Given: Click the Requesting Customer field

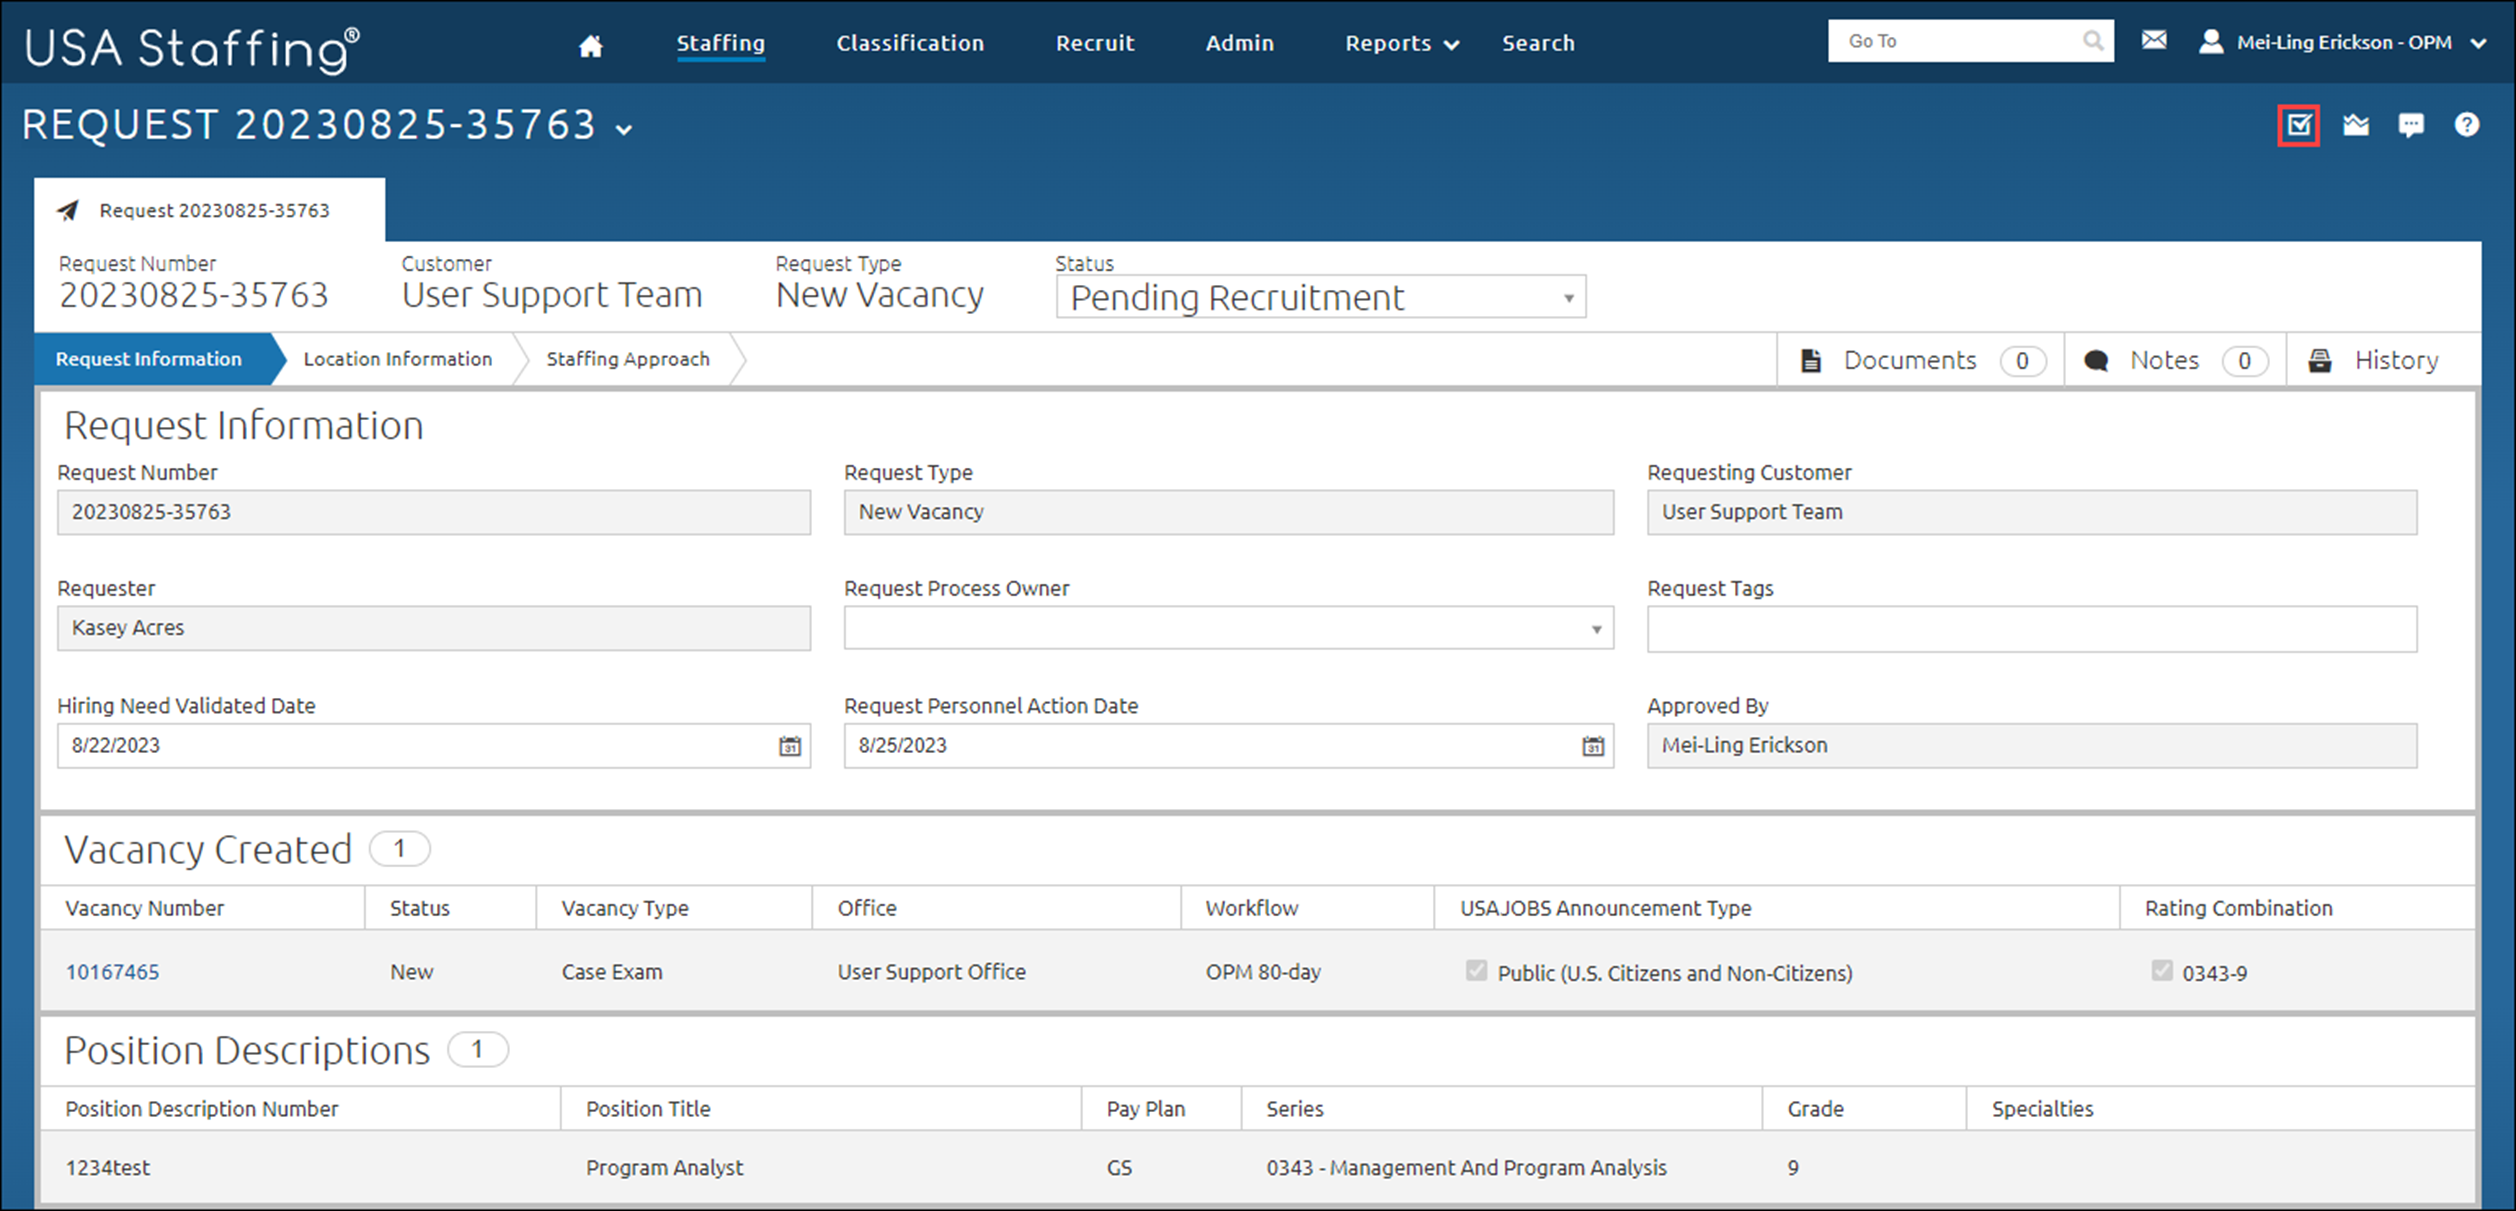Looking at the screenshot, I should pos(2032,512).
